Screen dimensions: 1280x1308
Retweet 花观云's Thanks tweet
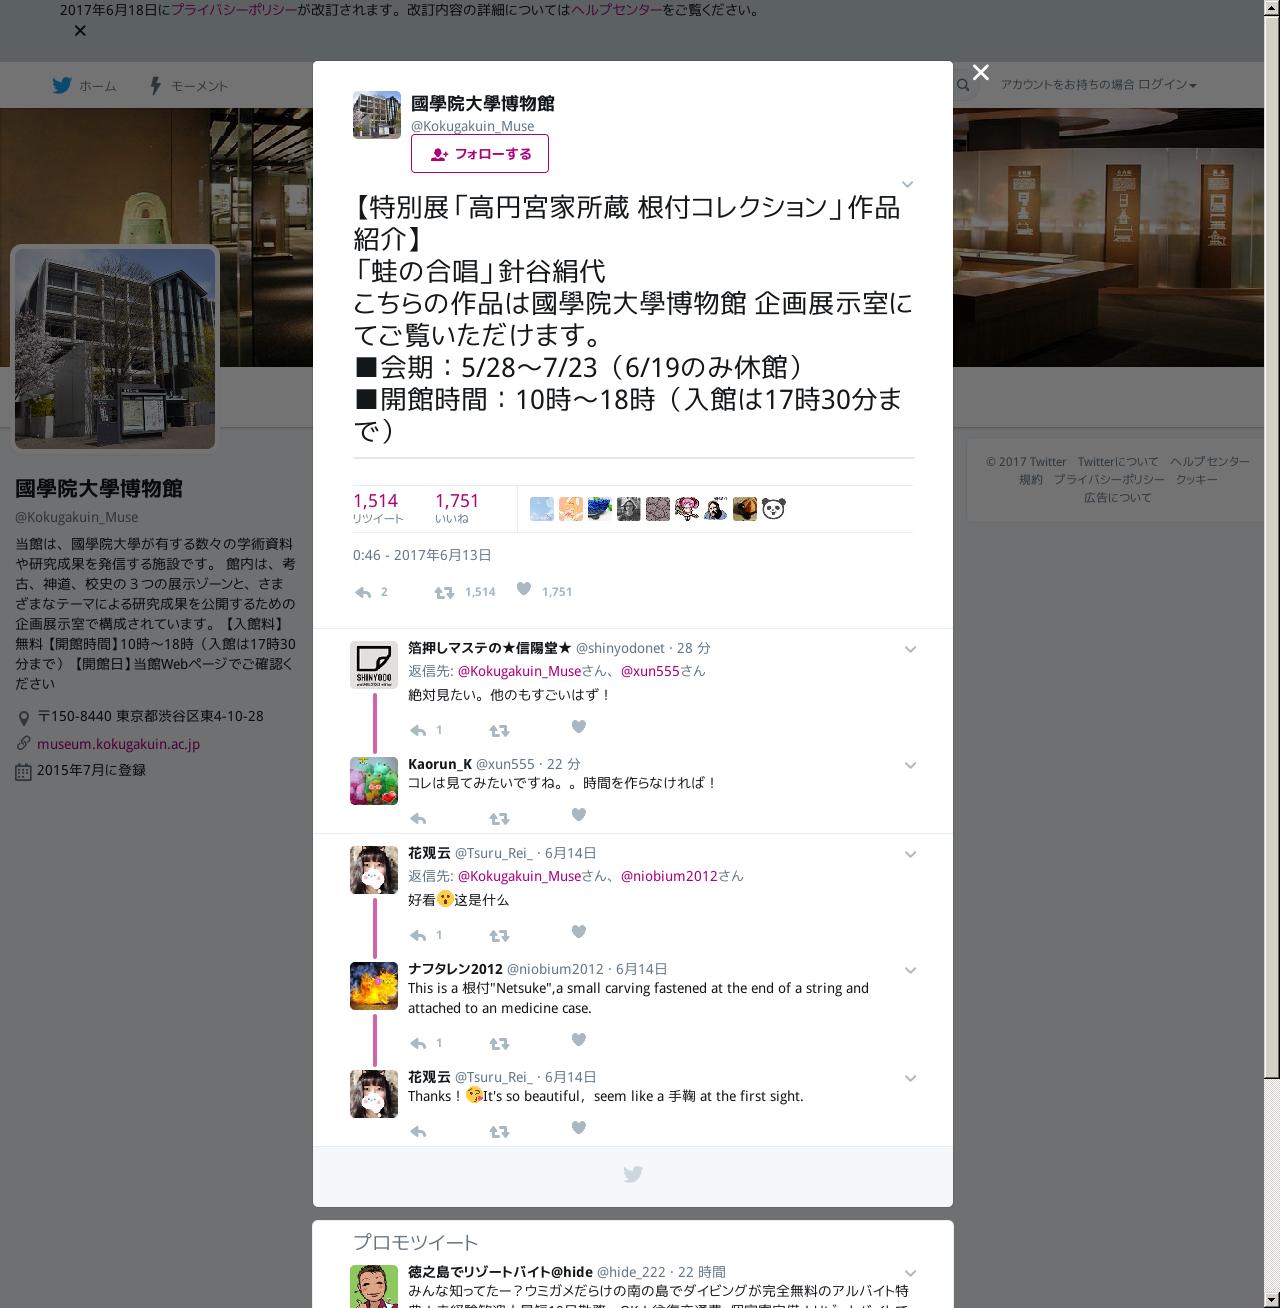point(499,1132)
